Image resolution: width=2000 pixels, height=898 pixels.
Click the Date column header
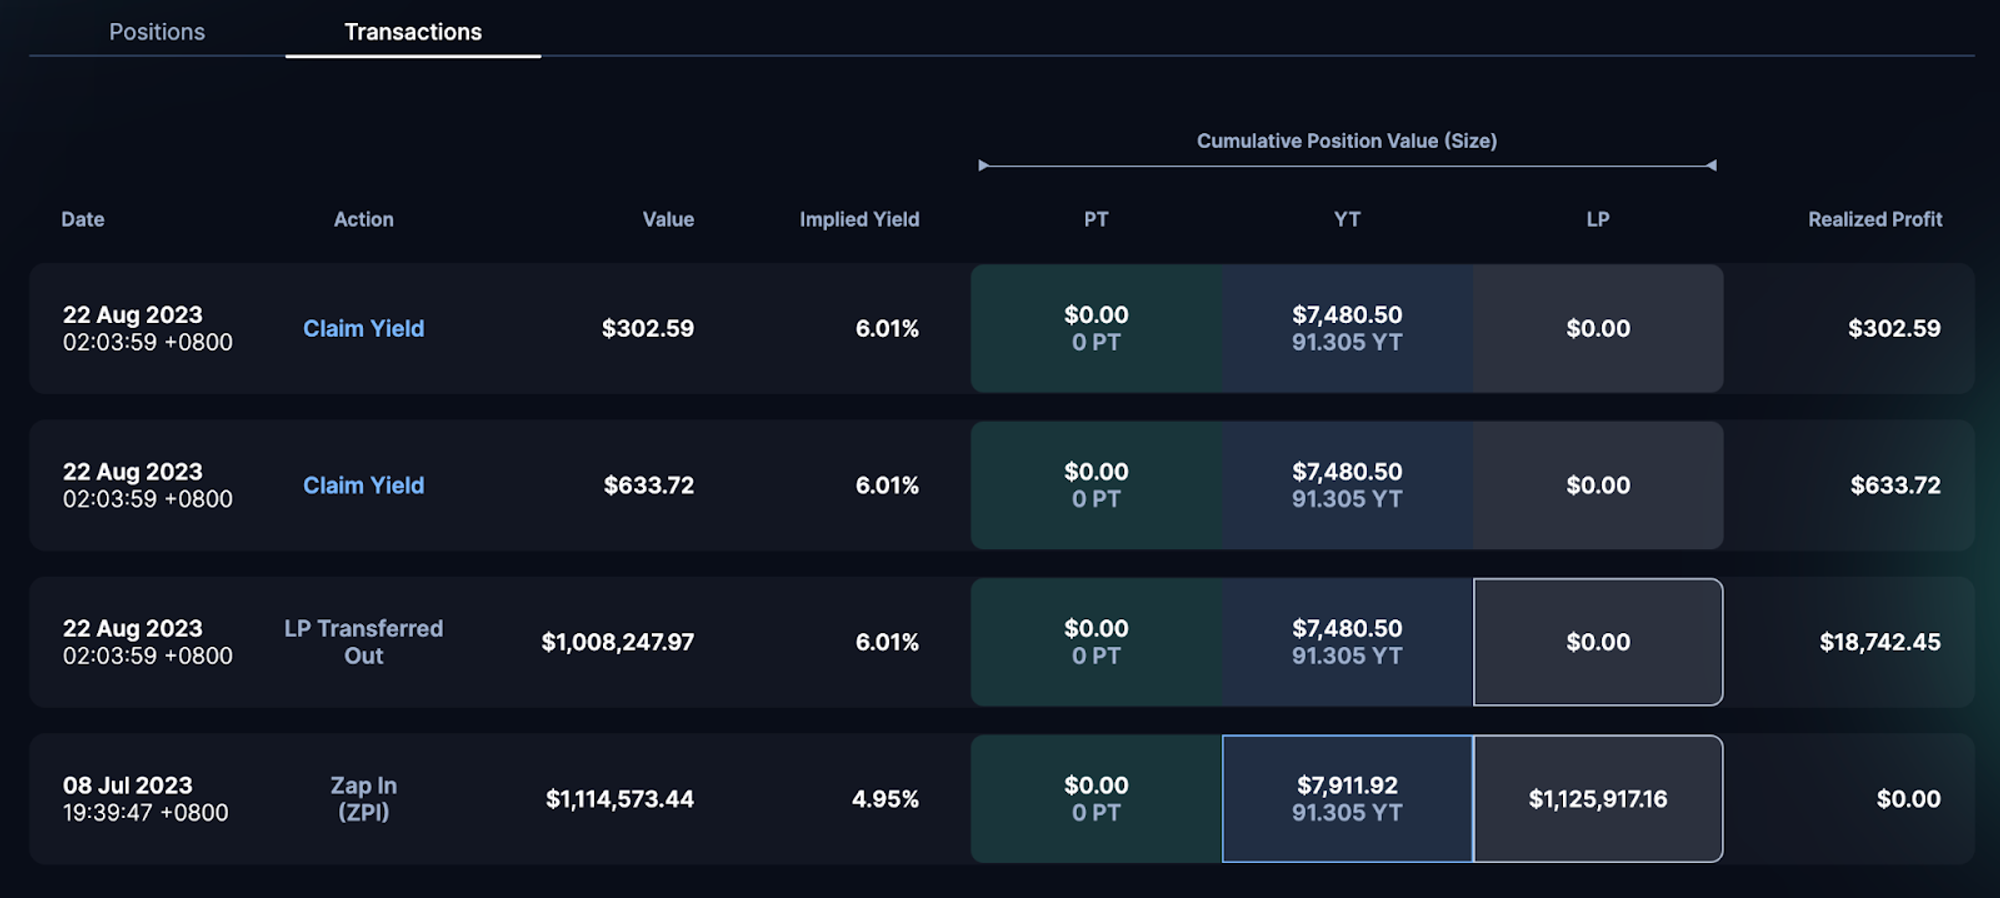coord(82,219)
